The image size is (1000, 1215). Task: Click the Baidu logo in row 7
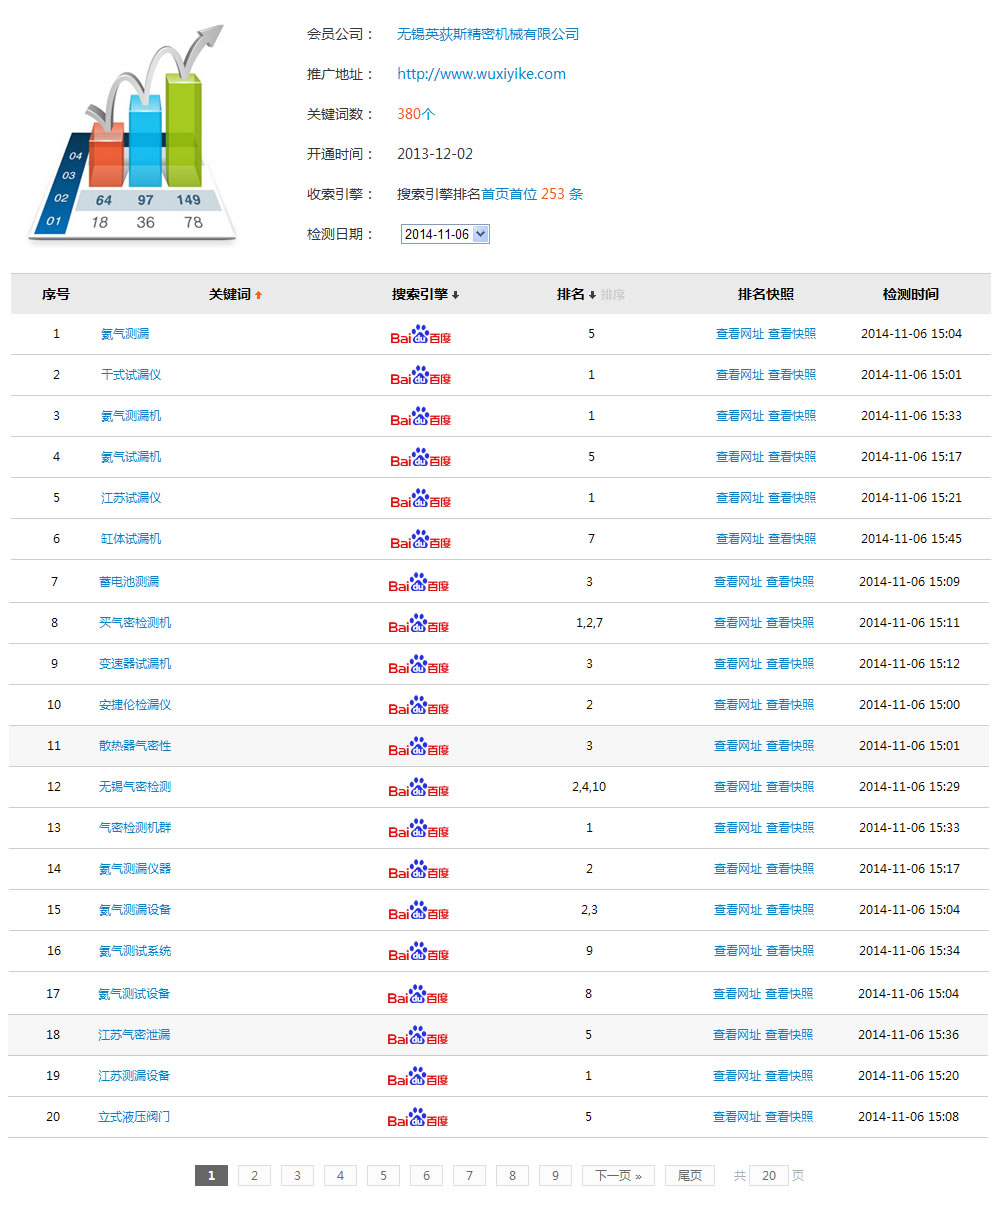coord(418,582)
